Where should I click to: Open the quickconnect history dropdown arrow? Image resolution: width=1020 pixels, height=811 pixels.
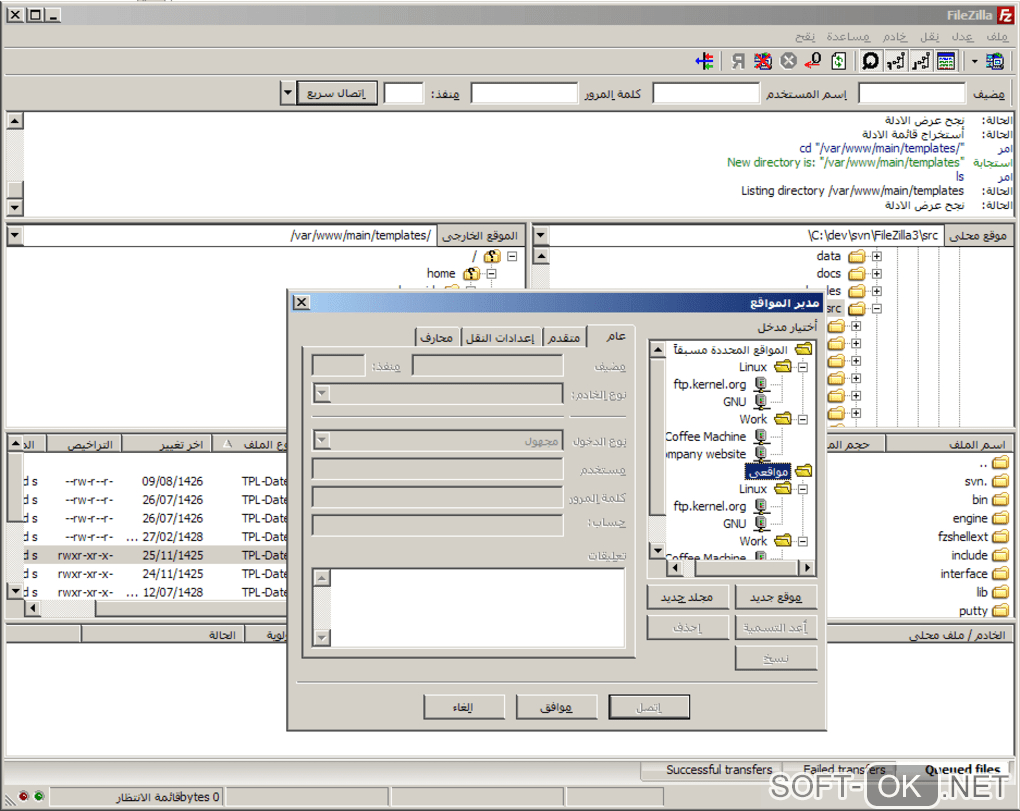[x=288, y=94]
